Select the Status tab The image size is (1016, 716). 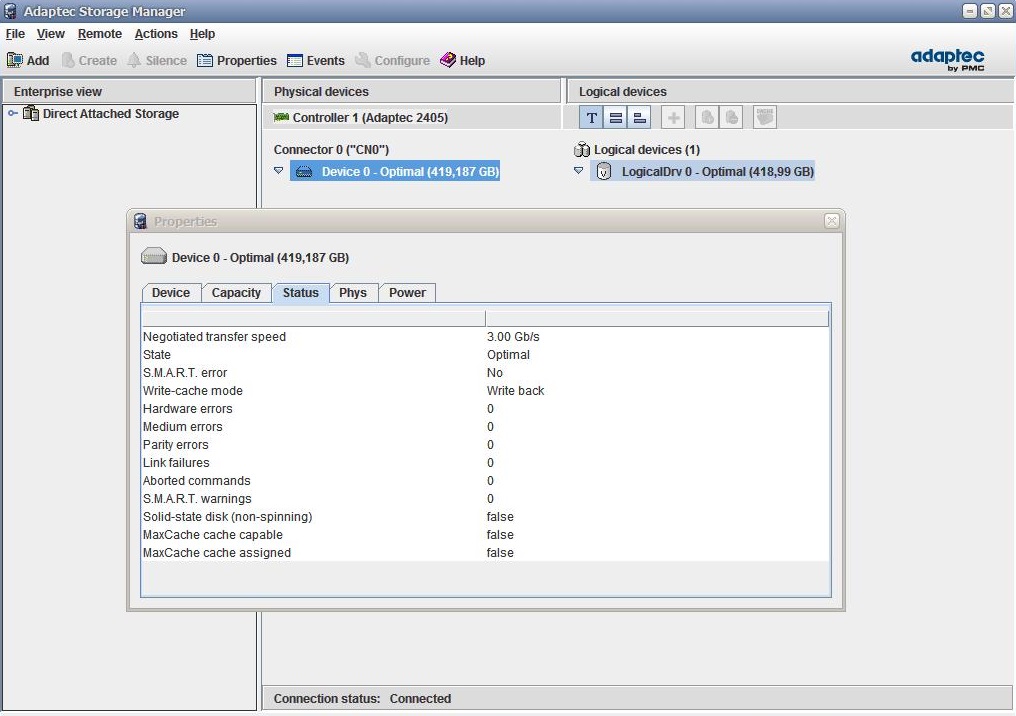pyautogui.click(x=301, y=293)
